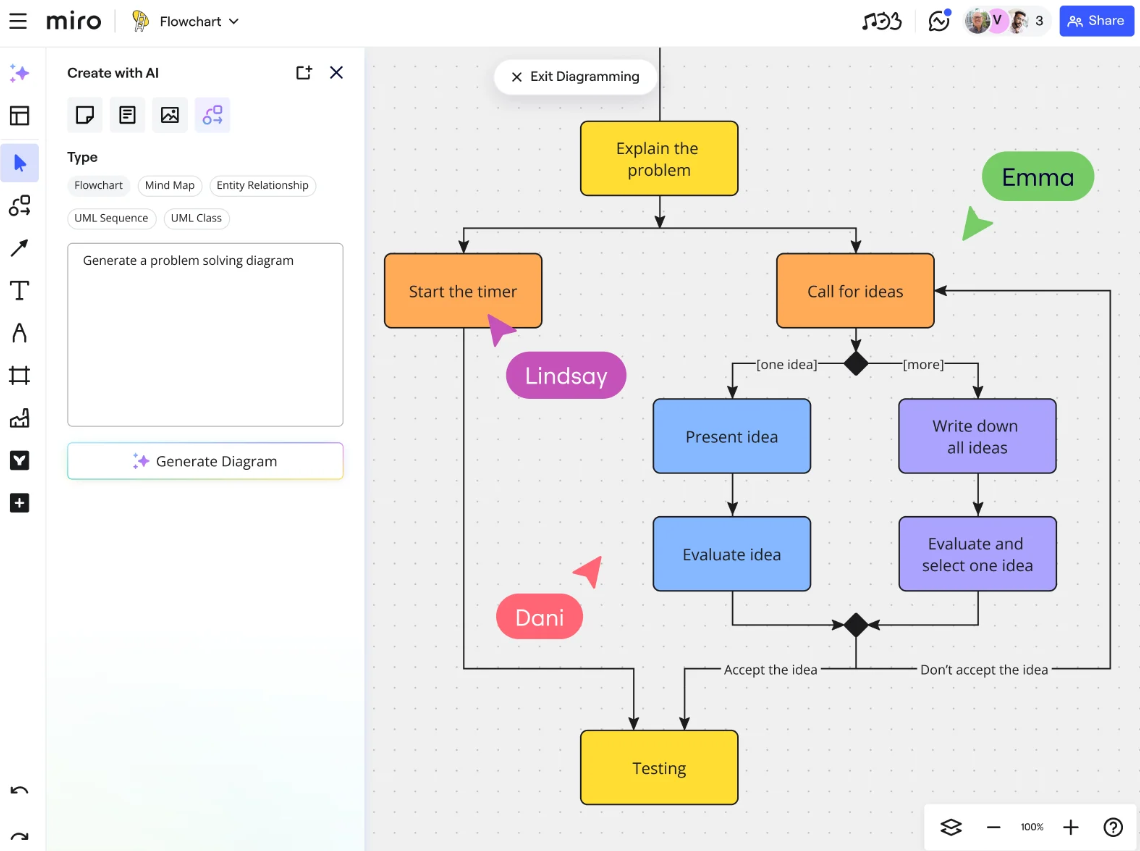Click the Redo arrow
1140x851 pixels.
pos(20,836)
